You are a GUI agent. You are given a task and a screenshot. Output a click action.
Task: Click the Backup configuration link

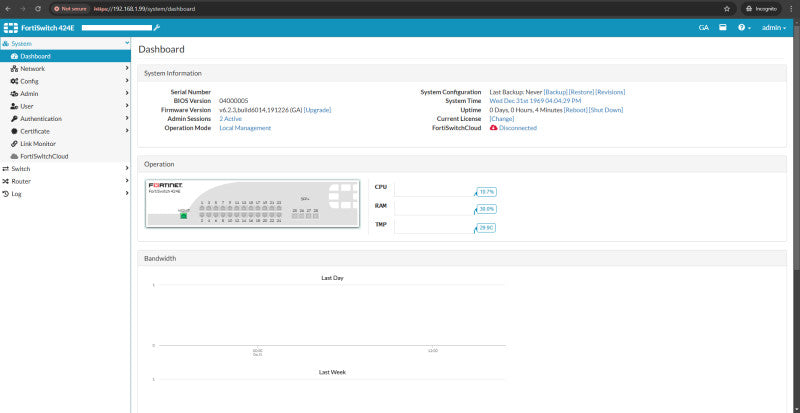tap(556, 92)
